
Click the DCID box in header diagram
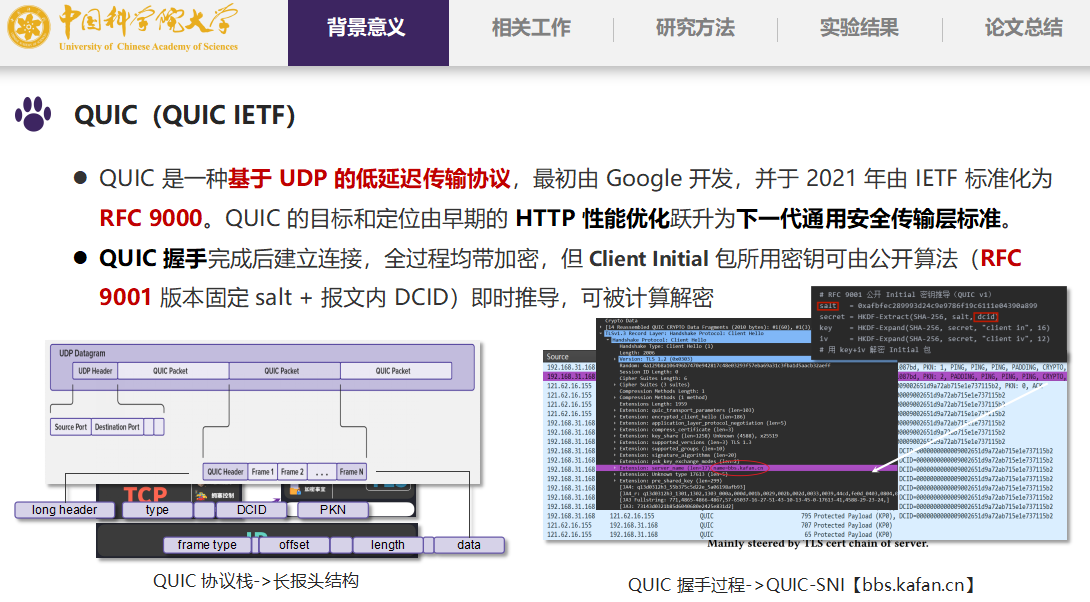251,510
